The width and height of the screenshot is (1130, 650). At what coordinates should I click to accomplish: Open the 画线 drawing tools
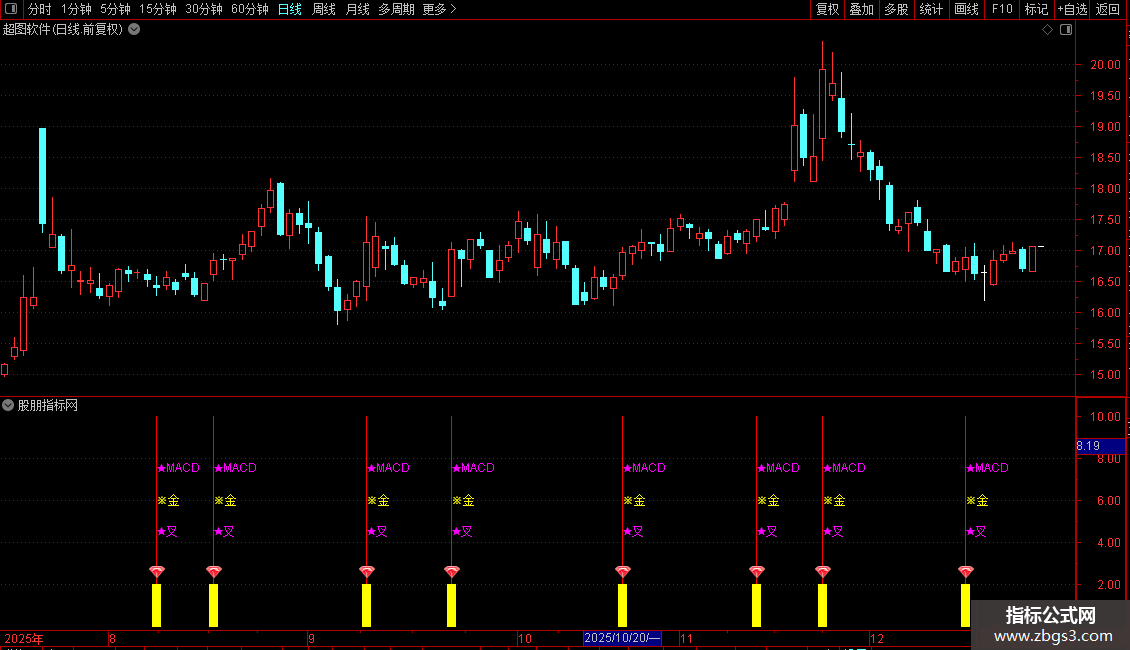[966, 9]
